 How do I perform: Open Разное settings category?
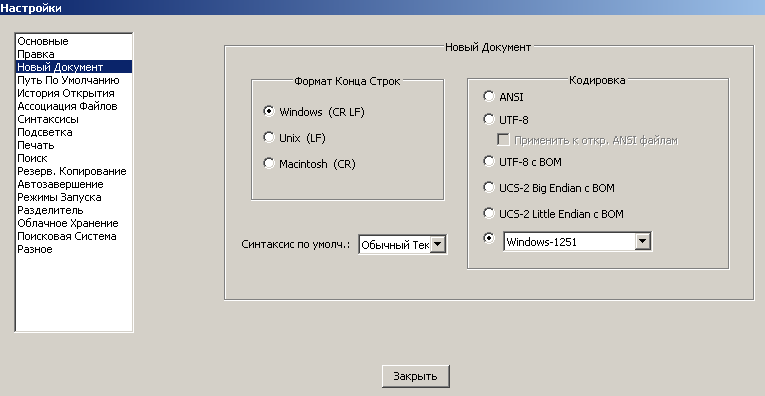click(x=74, y=249)
